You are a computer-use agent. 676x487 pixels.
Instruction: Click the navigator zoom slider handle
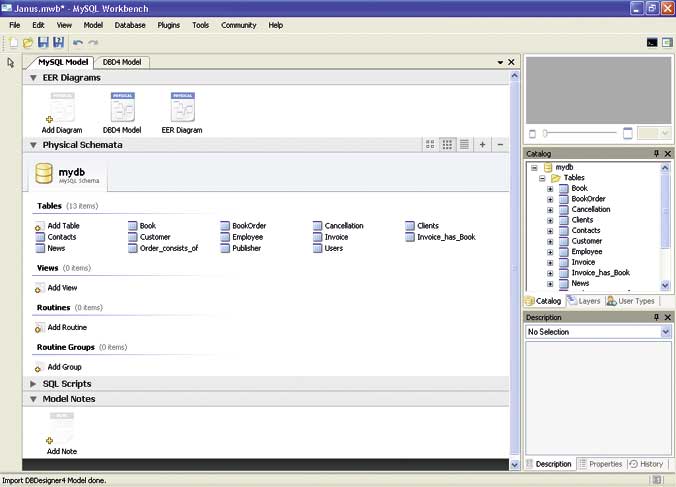click(545, 133)
